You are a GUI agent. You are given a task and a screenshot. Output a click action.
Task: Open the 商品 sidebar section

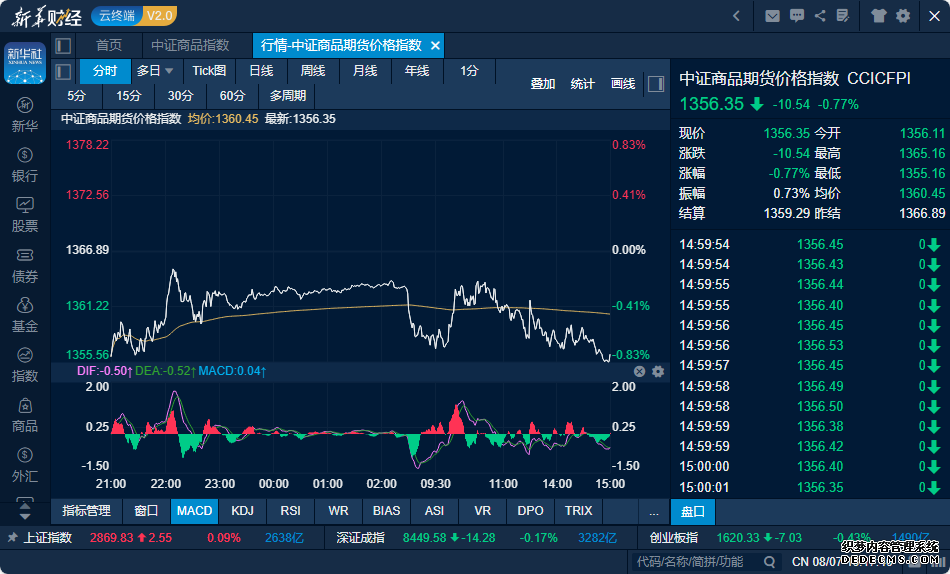coord(25,415)
